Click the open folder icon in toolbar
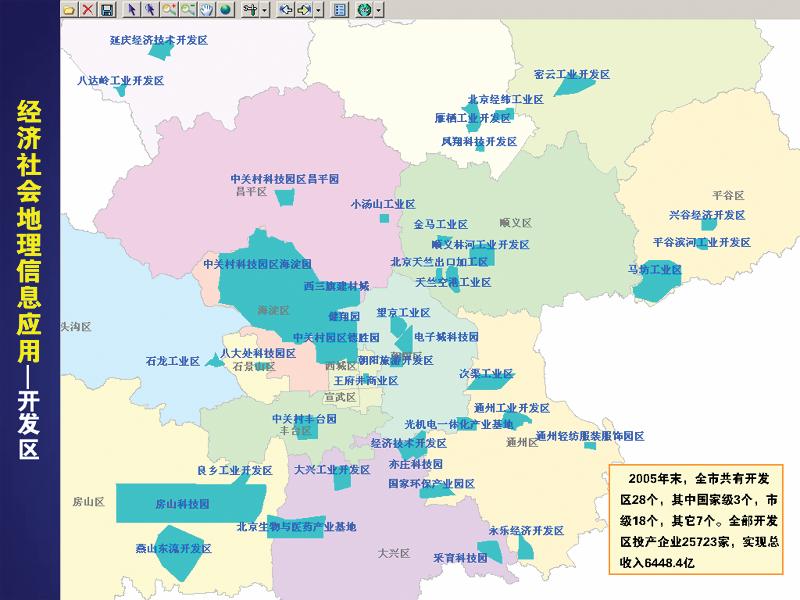This screenshot has width=800, height=600. [x=69, y=9]
